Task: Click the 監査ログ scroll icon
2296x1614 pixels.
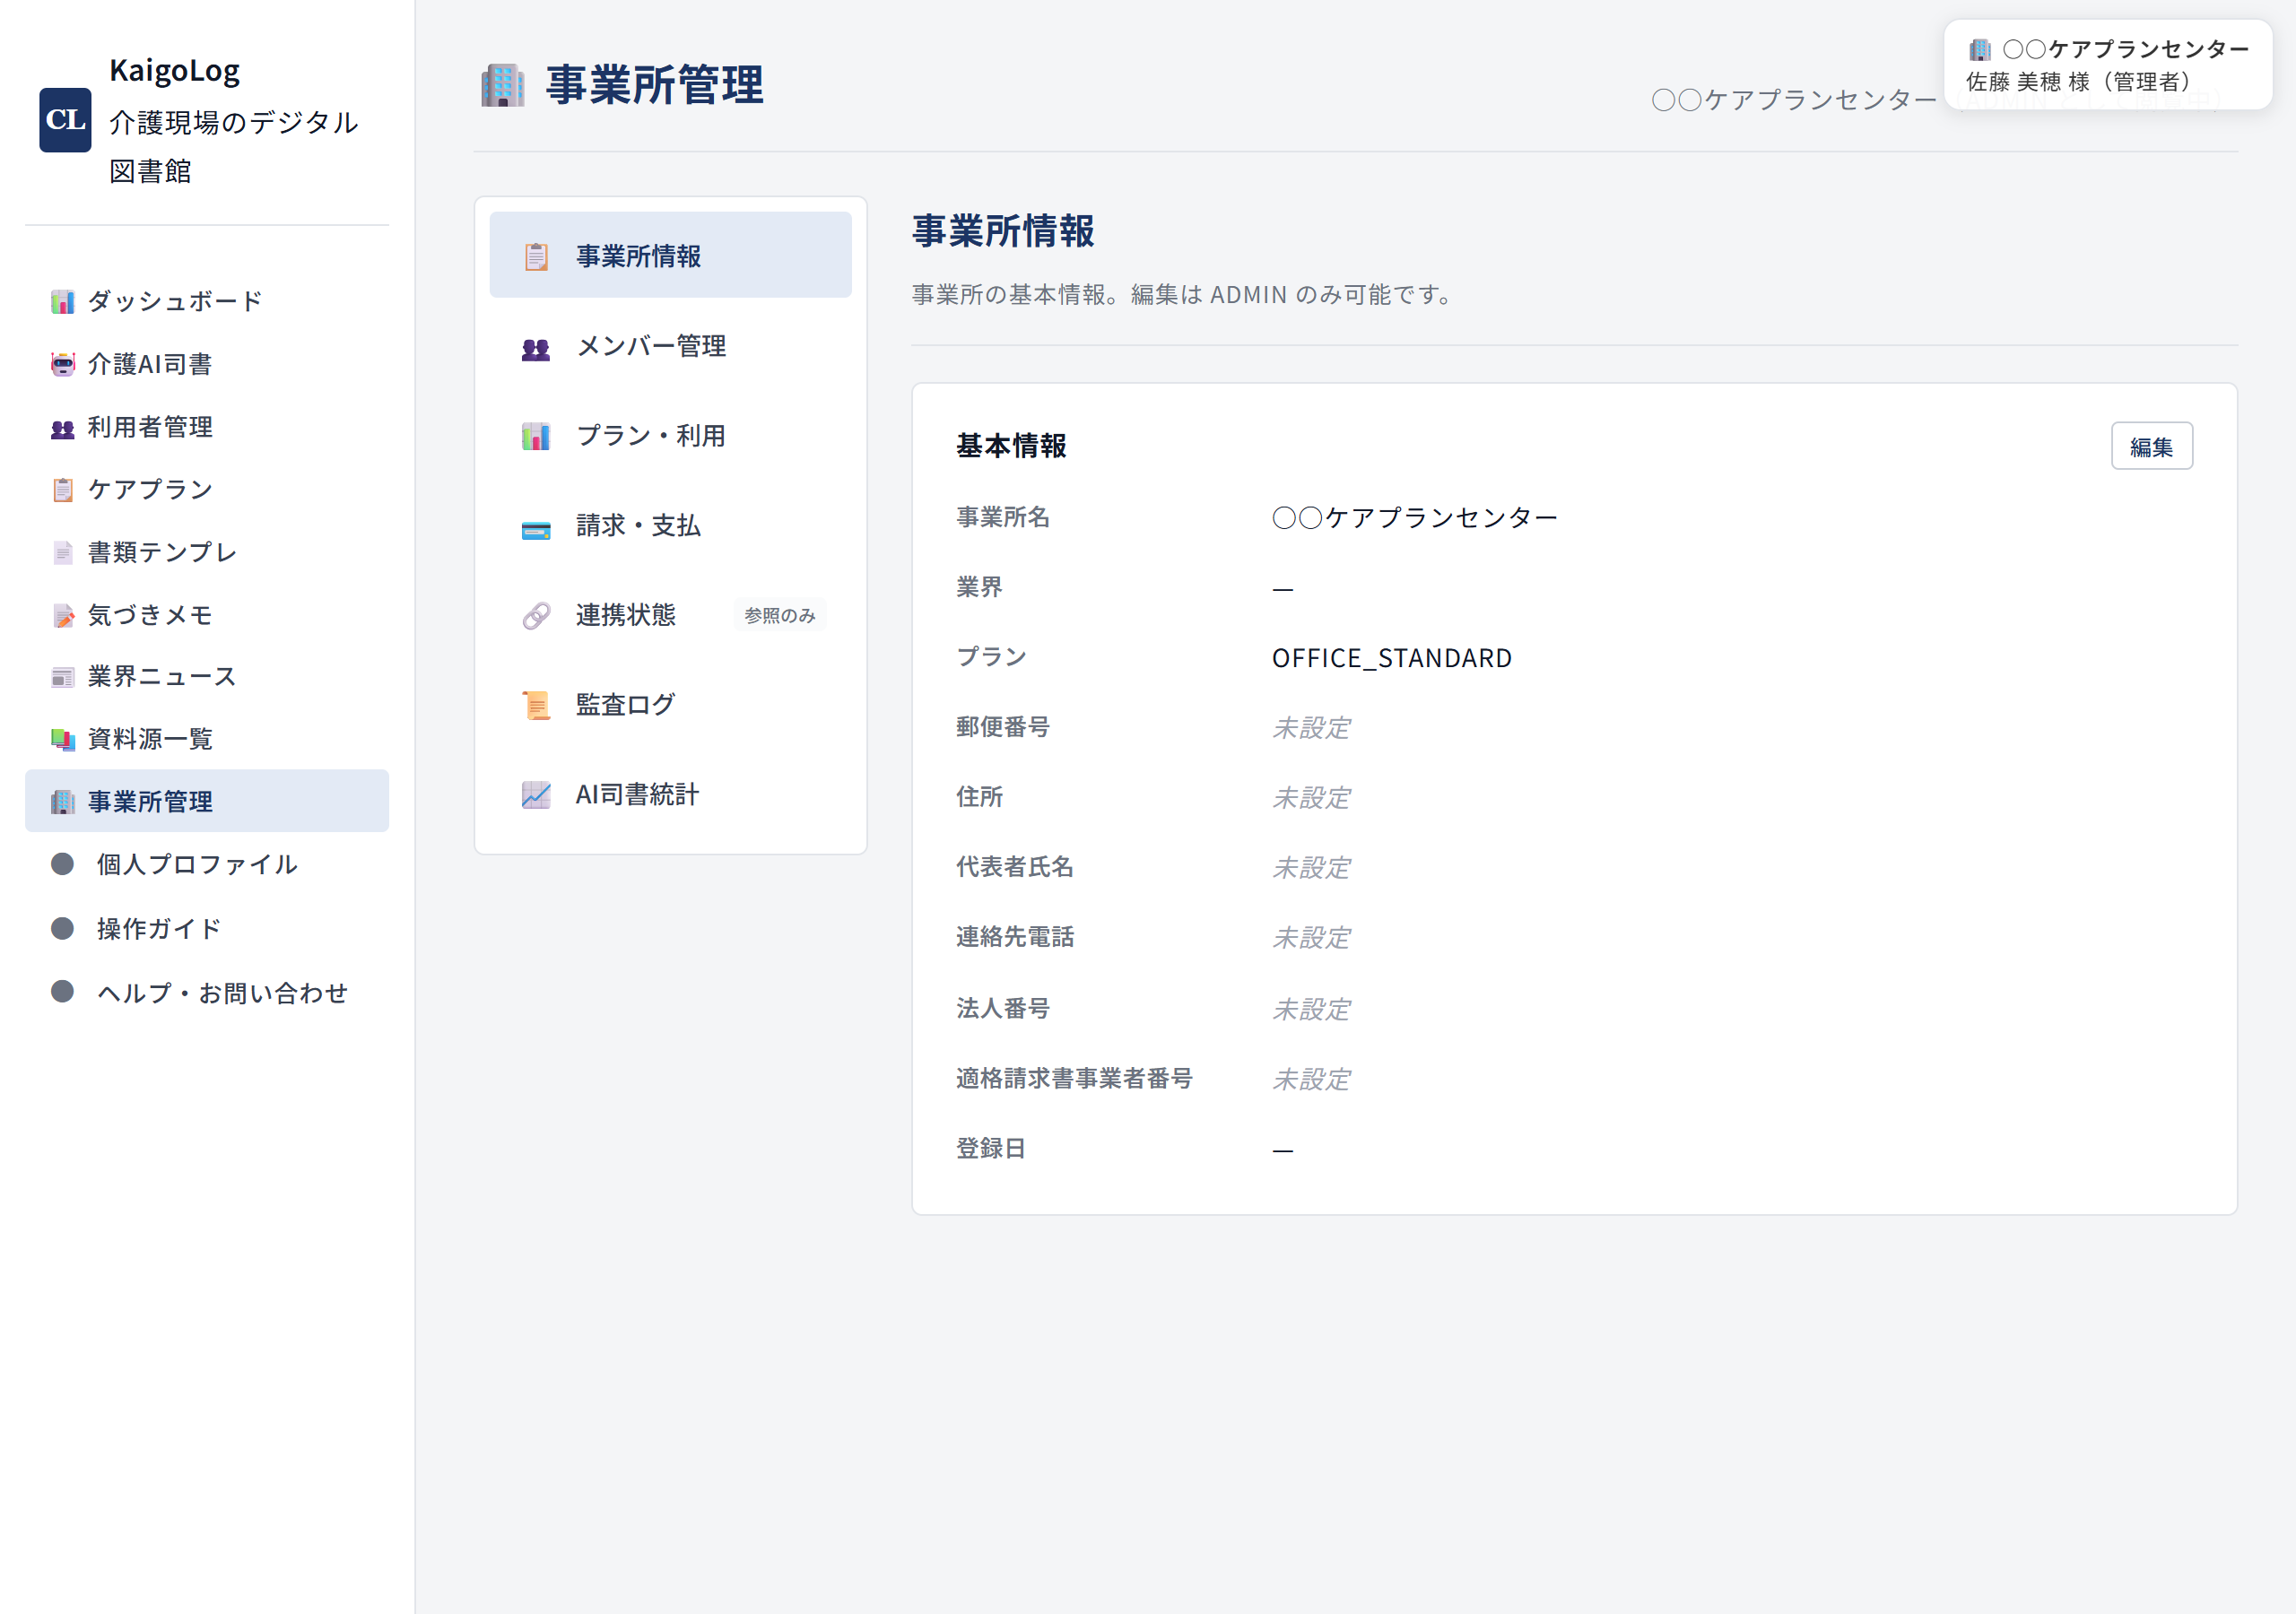Action: [x=536, y=706]
